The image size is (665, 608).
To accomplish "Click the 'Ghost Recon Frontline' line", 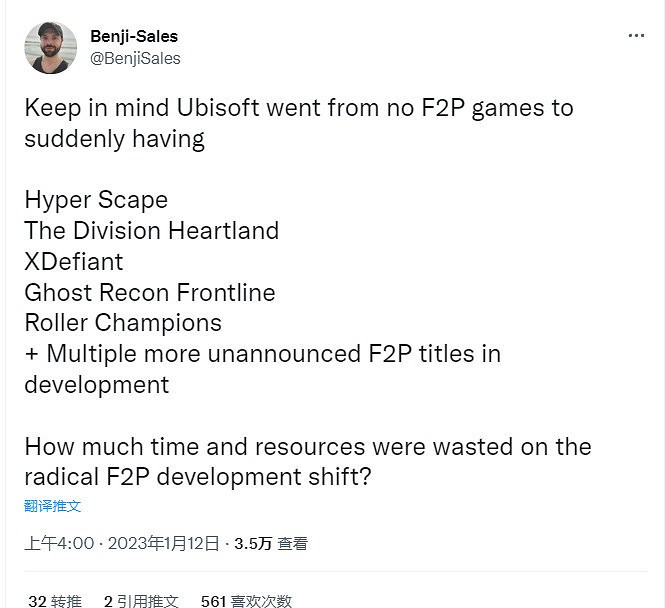I will tap(149, 292).
